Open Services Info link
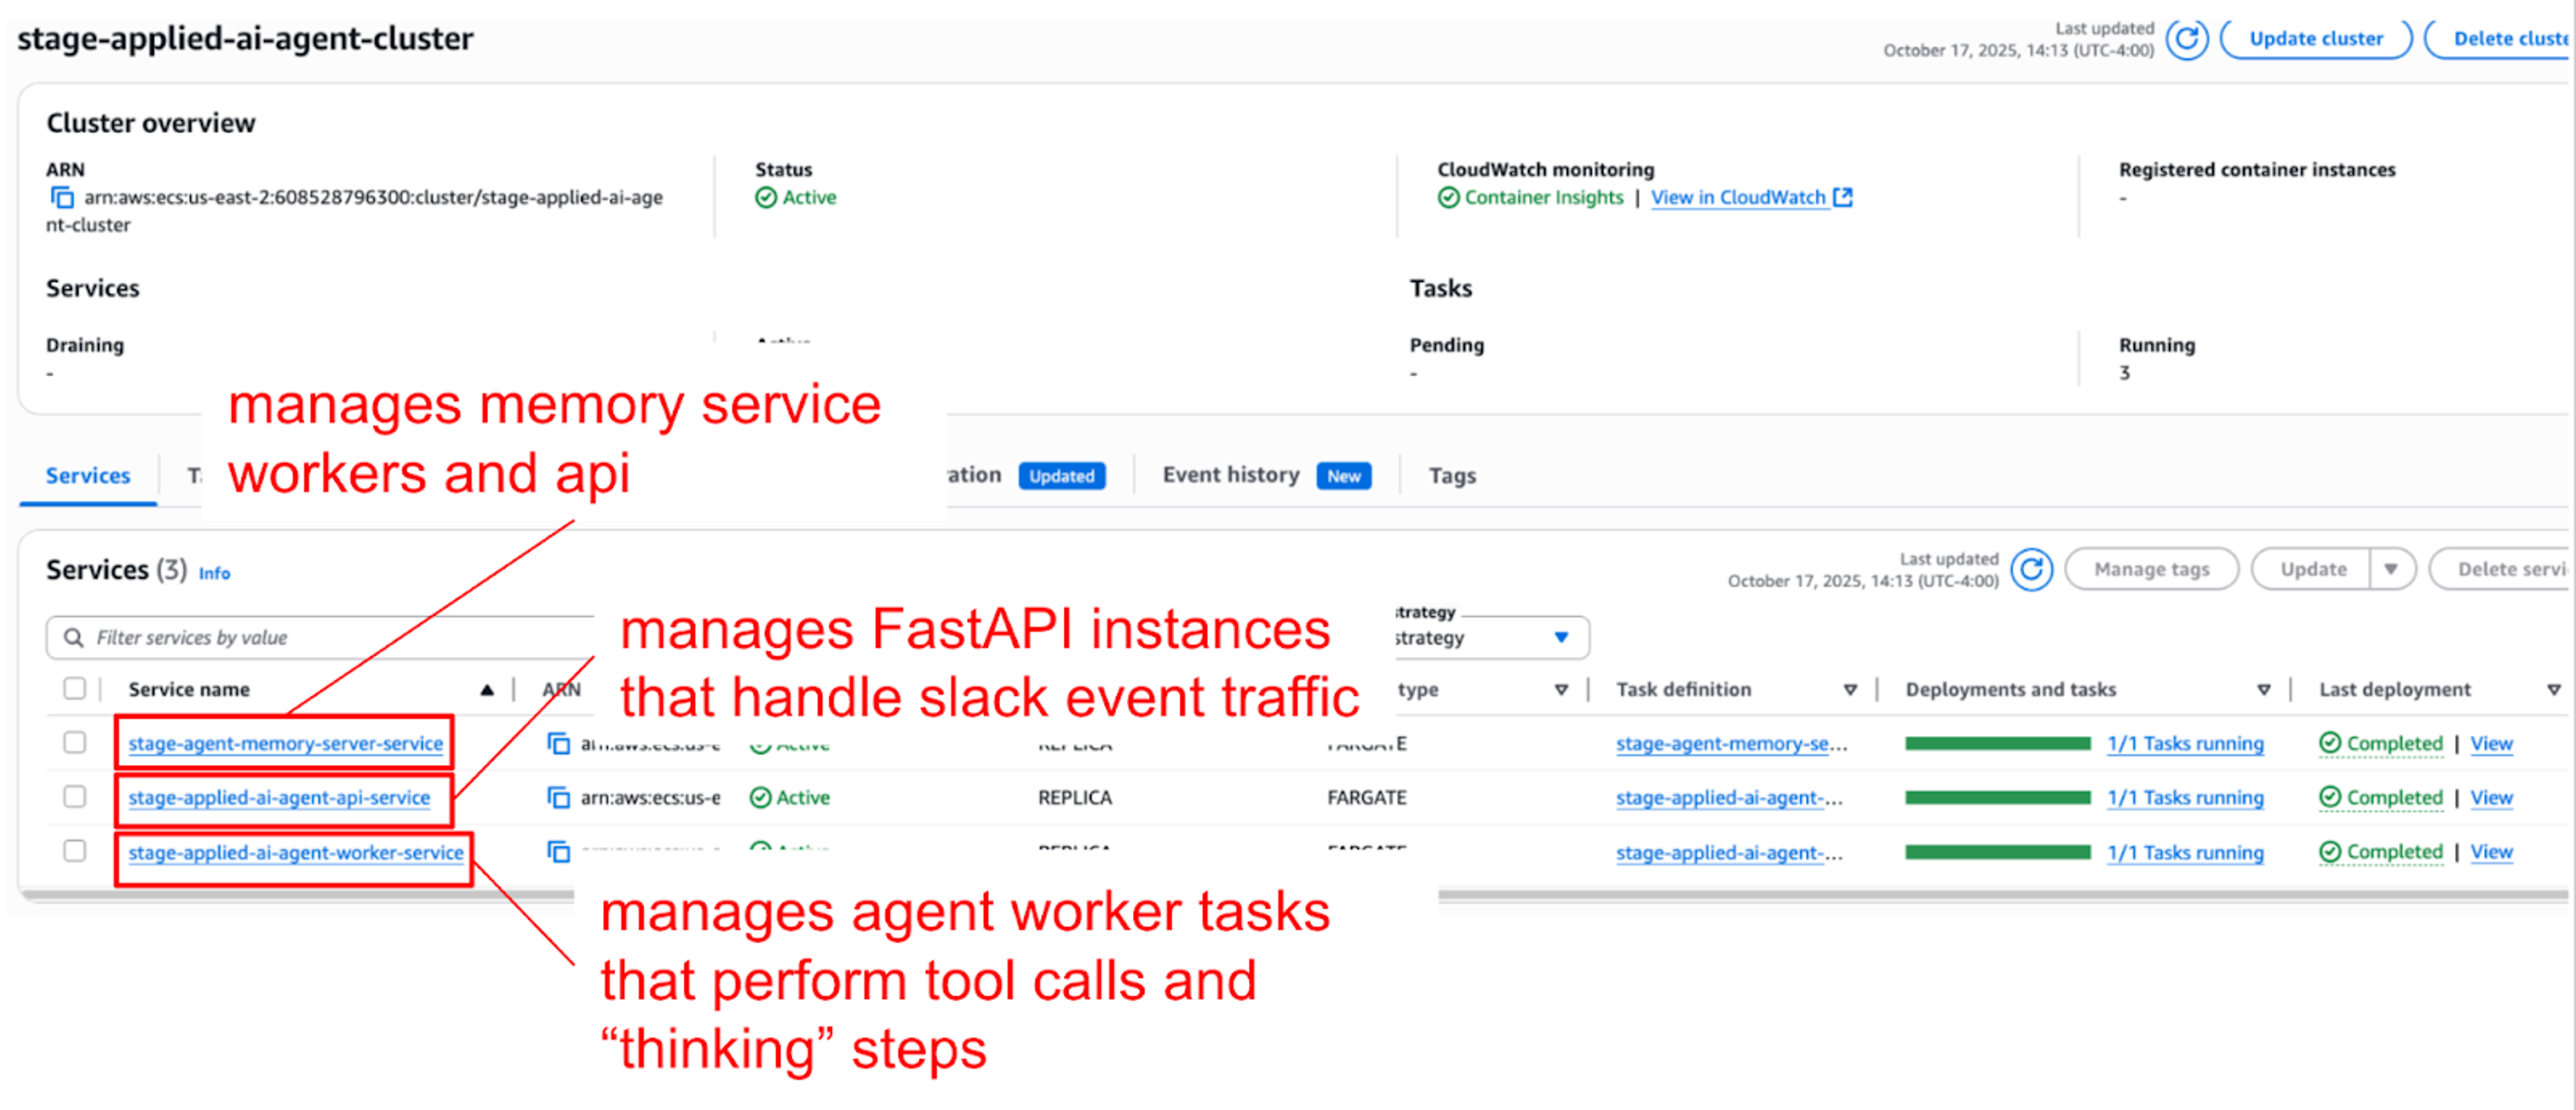 point(214,573)
